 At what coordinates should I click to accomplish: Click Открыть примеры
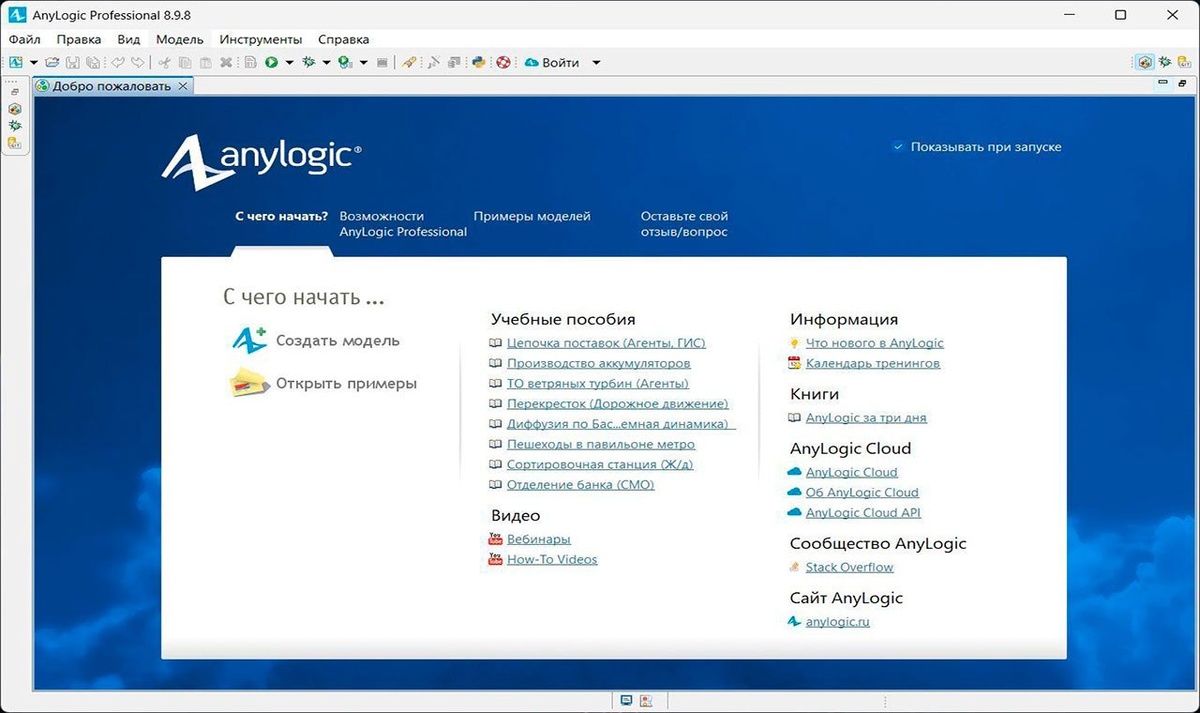[323, 383]
